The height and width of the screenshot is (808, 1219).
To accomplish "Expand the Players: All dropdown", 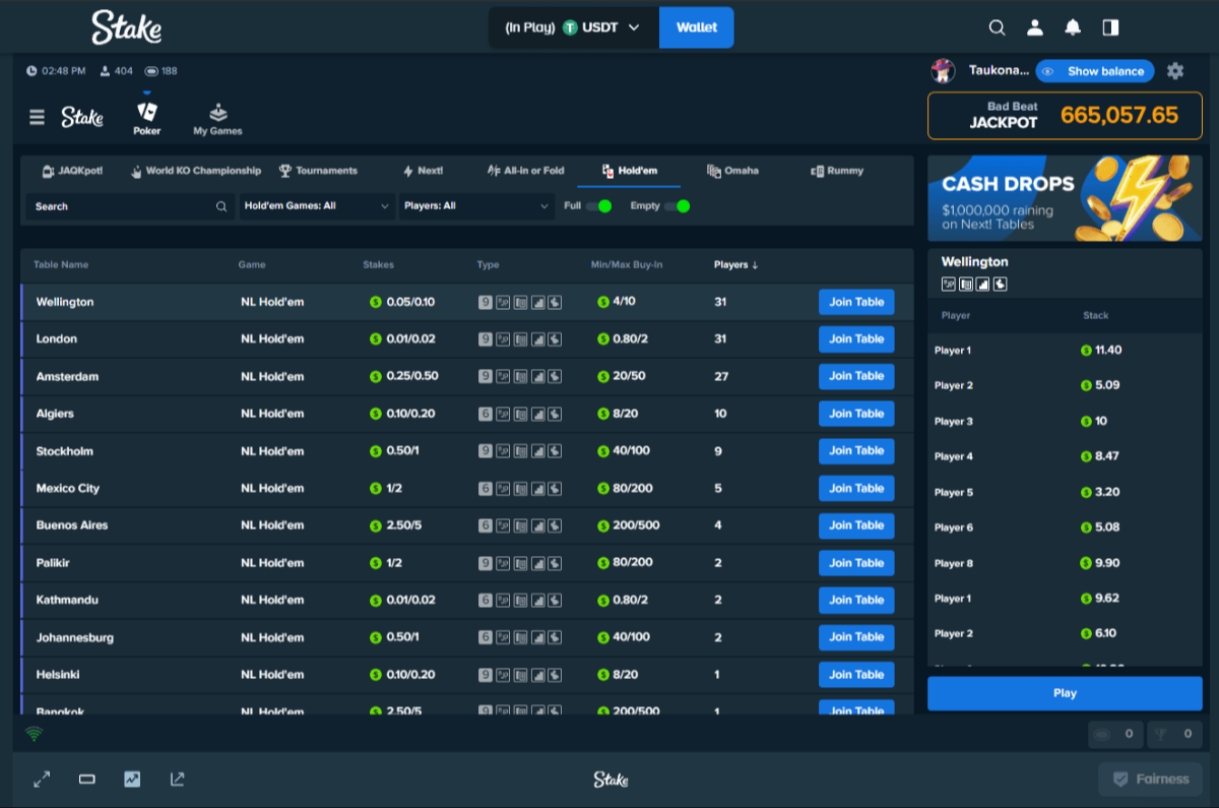I will coord(476,206).
